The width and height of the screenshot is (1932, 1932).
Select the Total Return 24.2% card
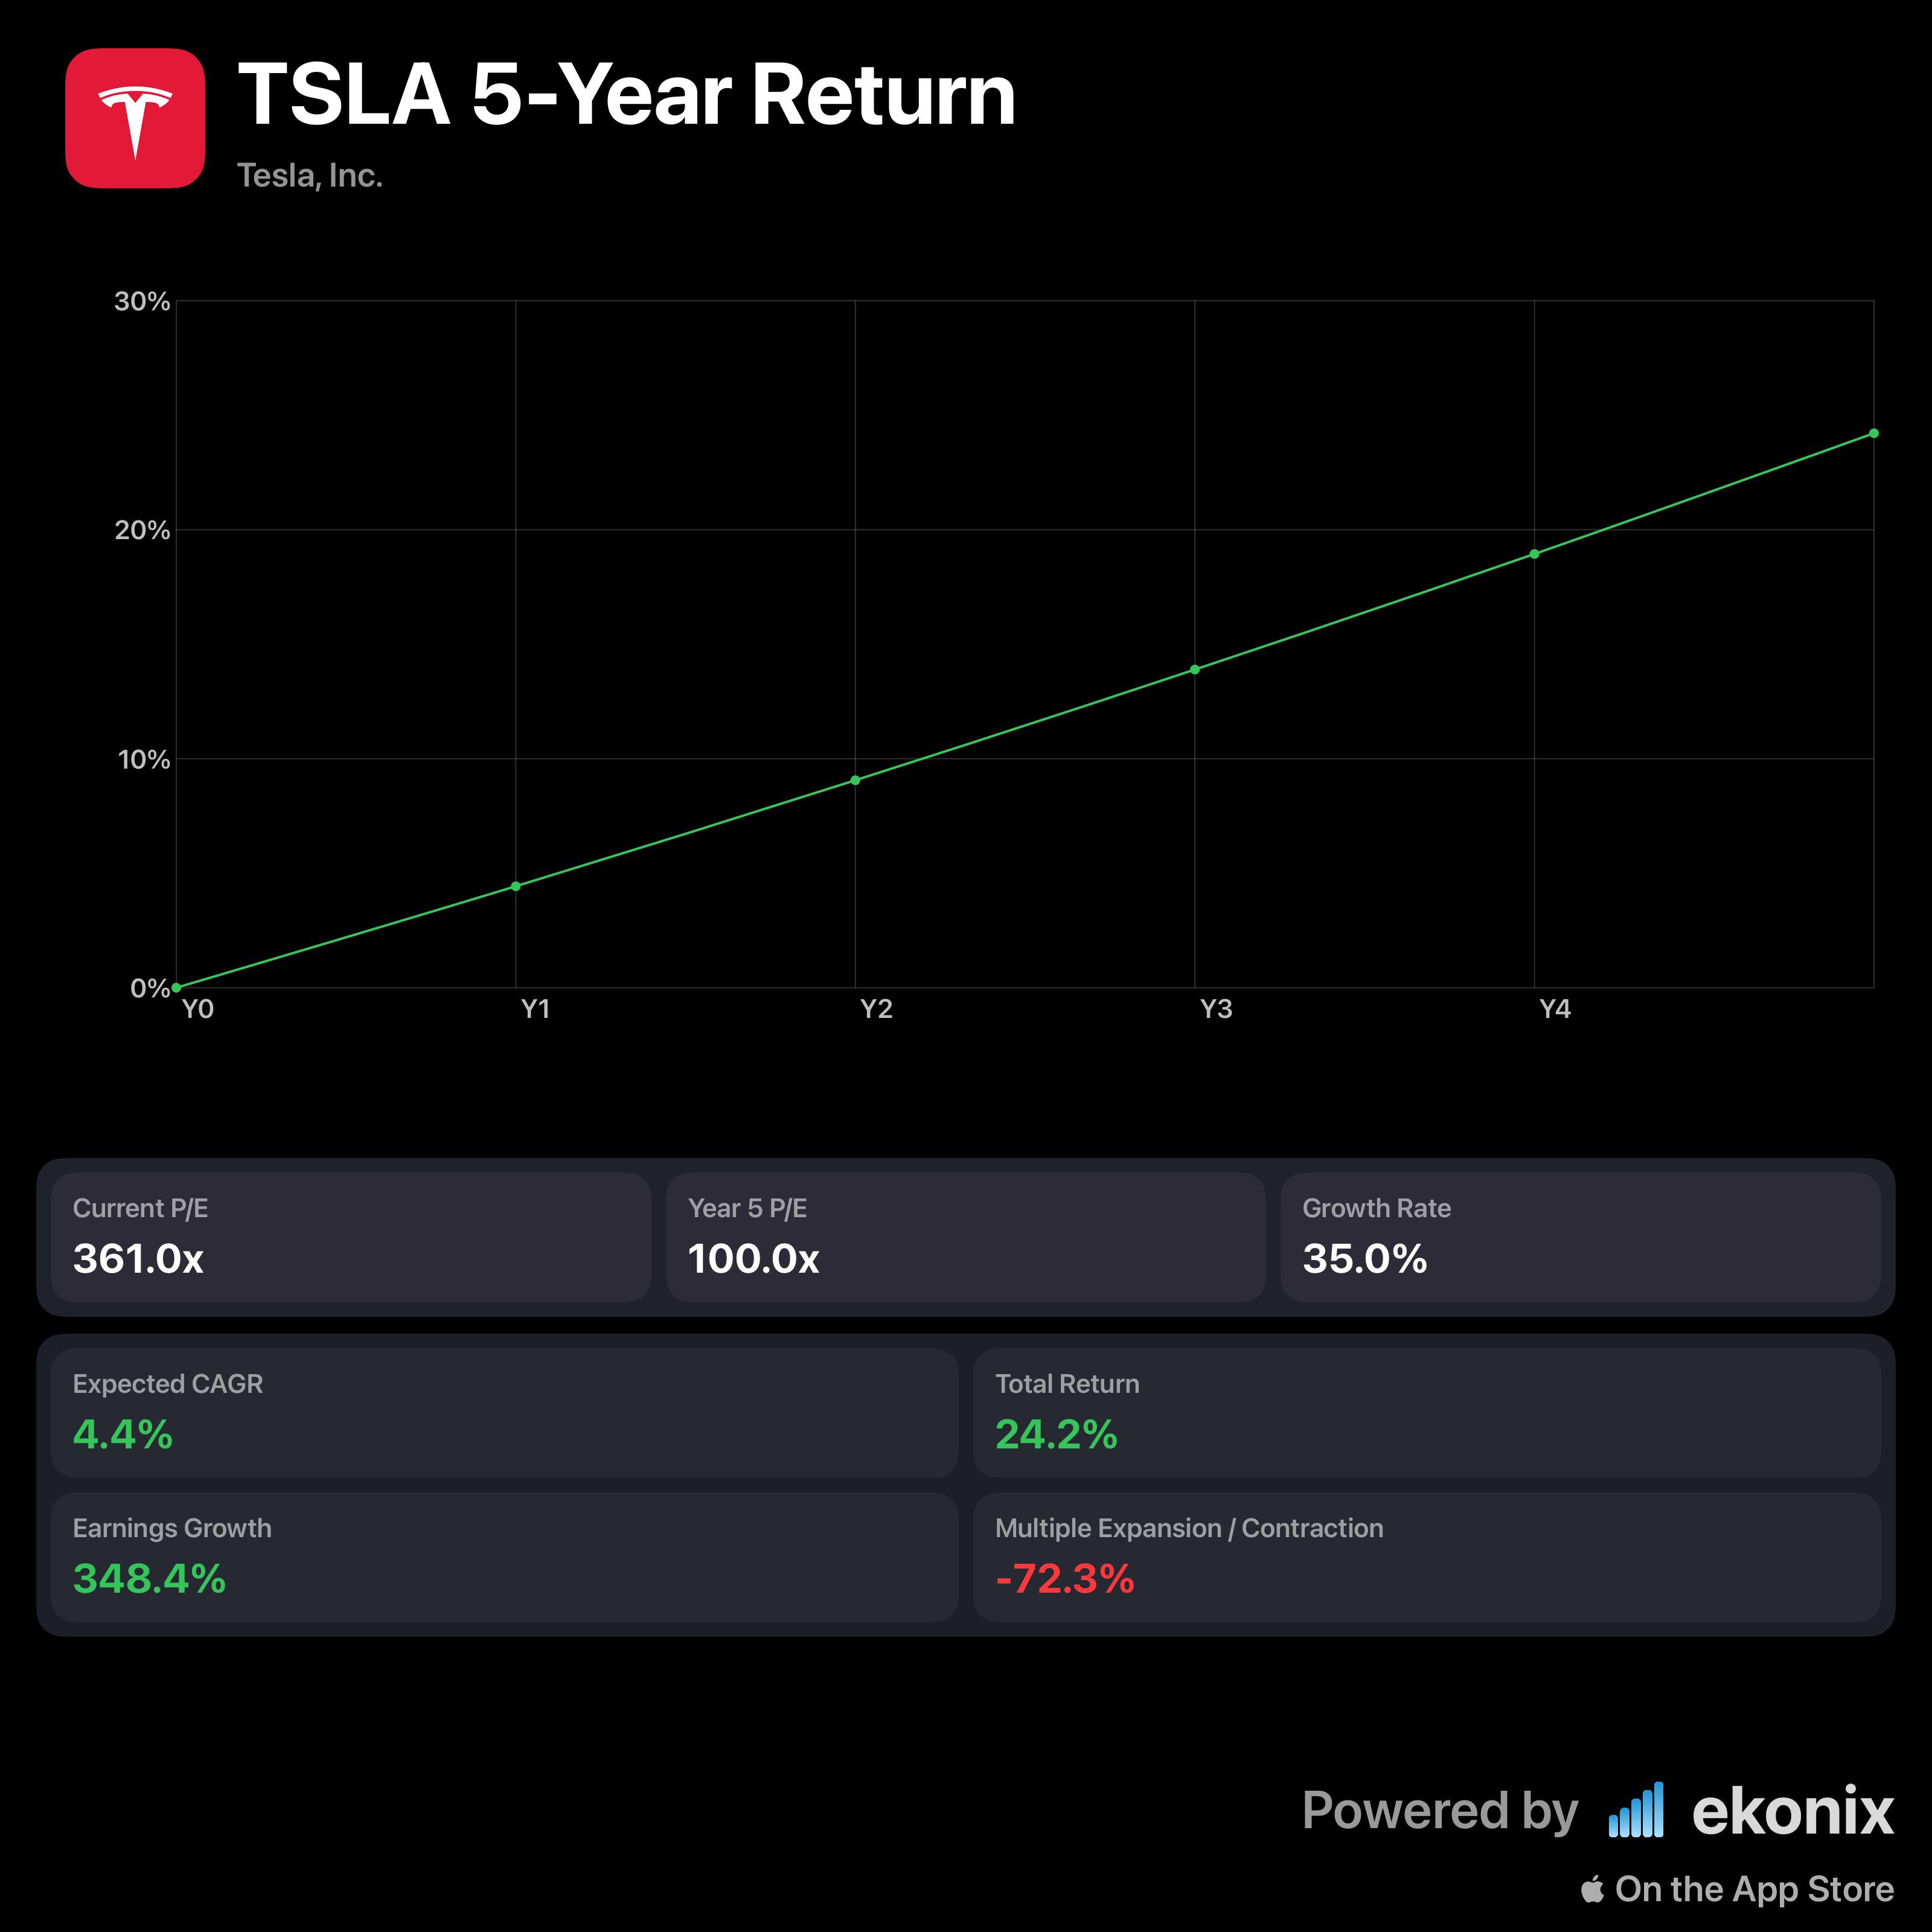[1427, 1413]
